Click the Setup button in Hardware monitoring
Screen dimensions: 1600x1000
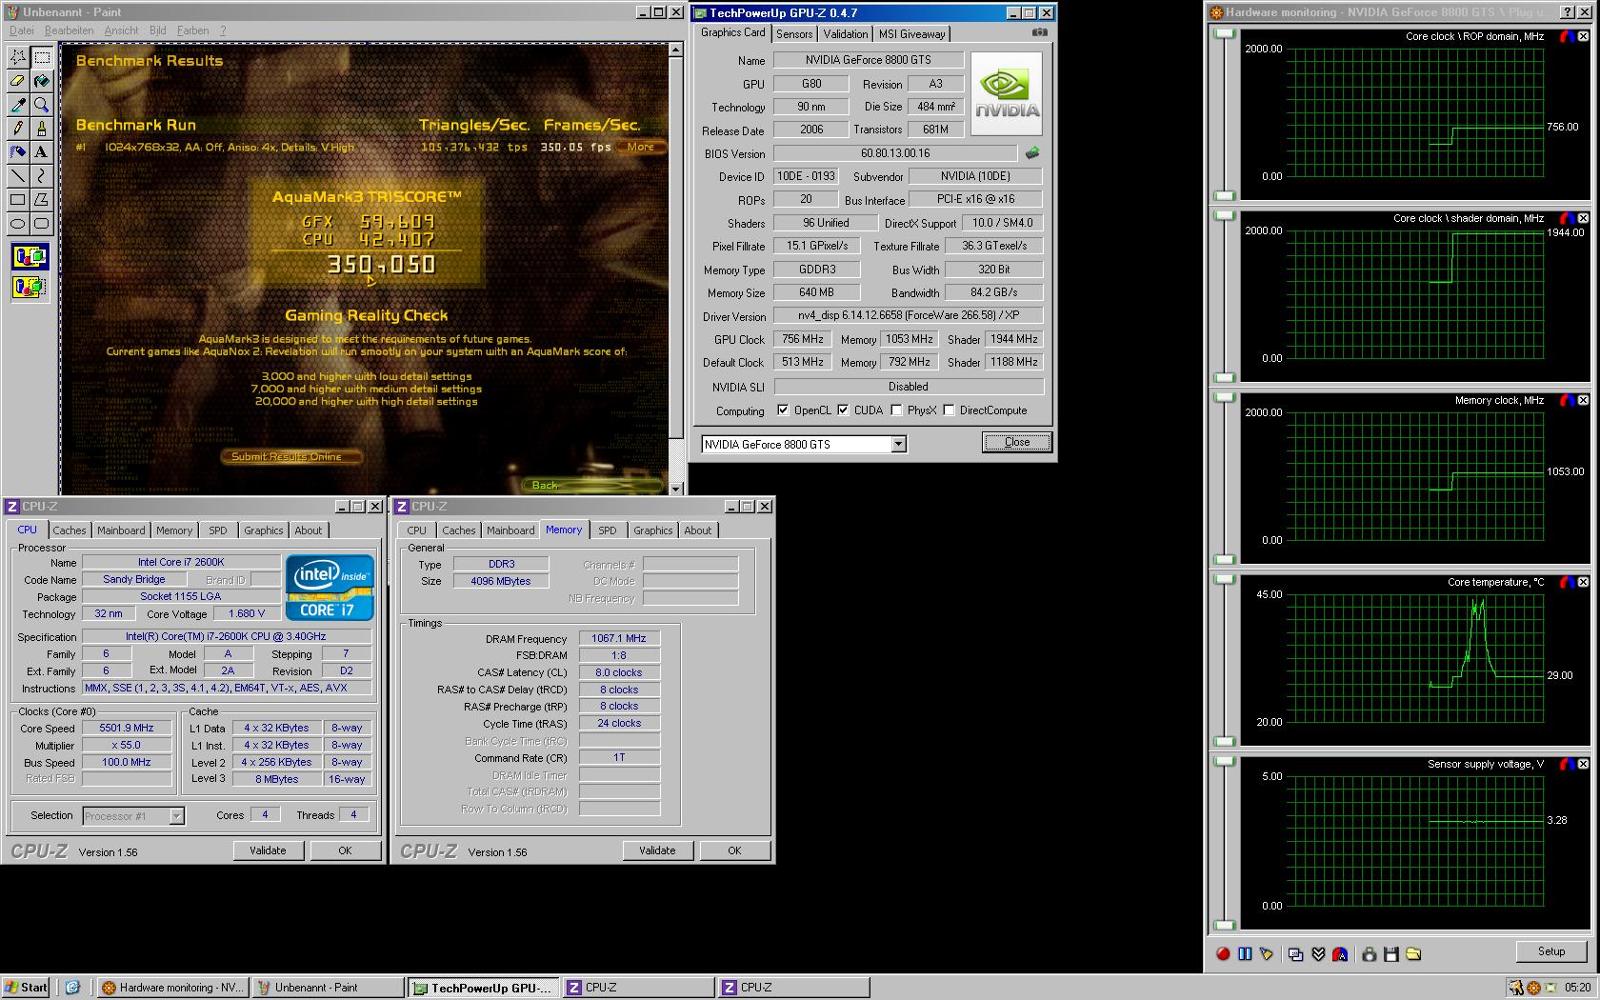(x=1551, y=951)
